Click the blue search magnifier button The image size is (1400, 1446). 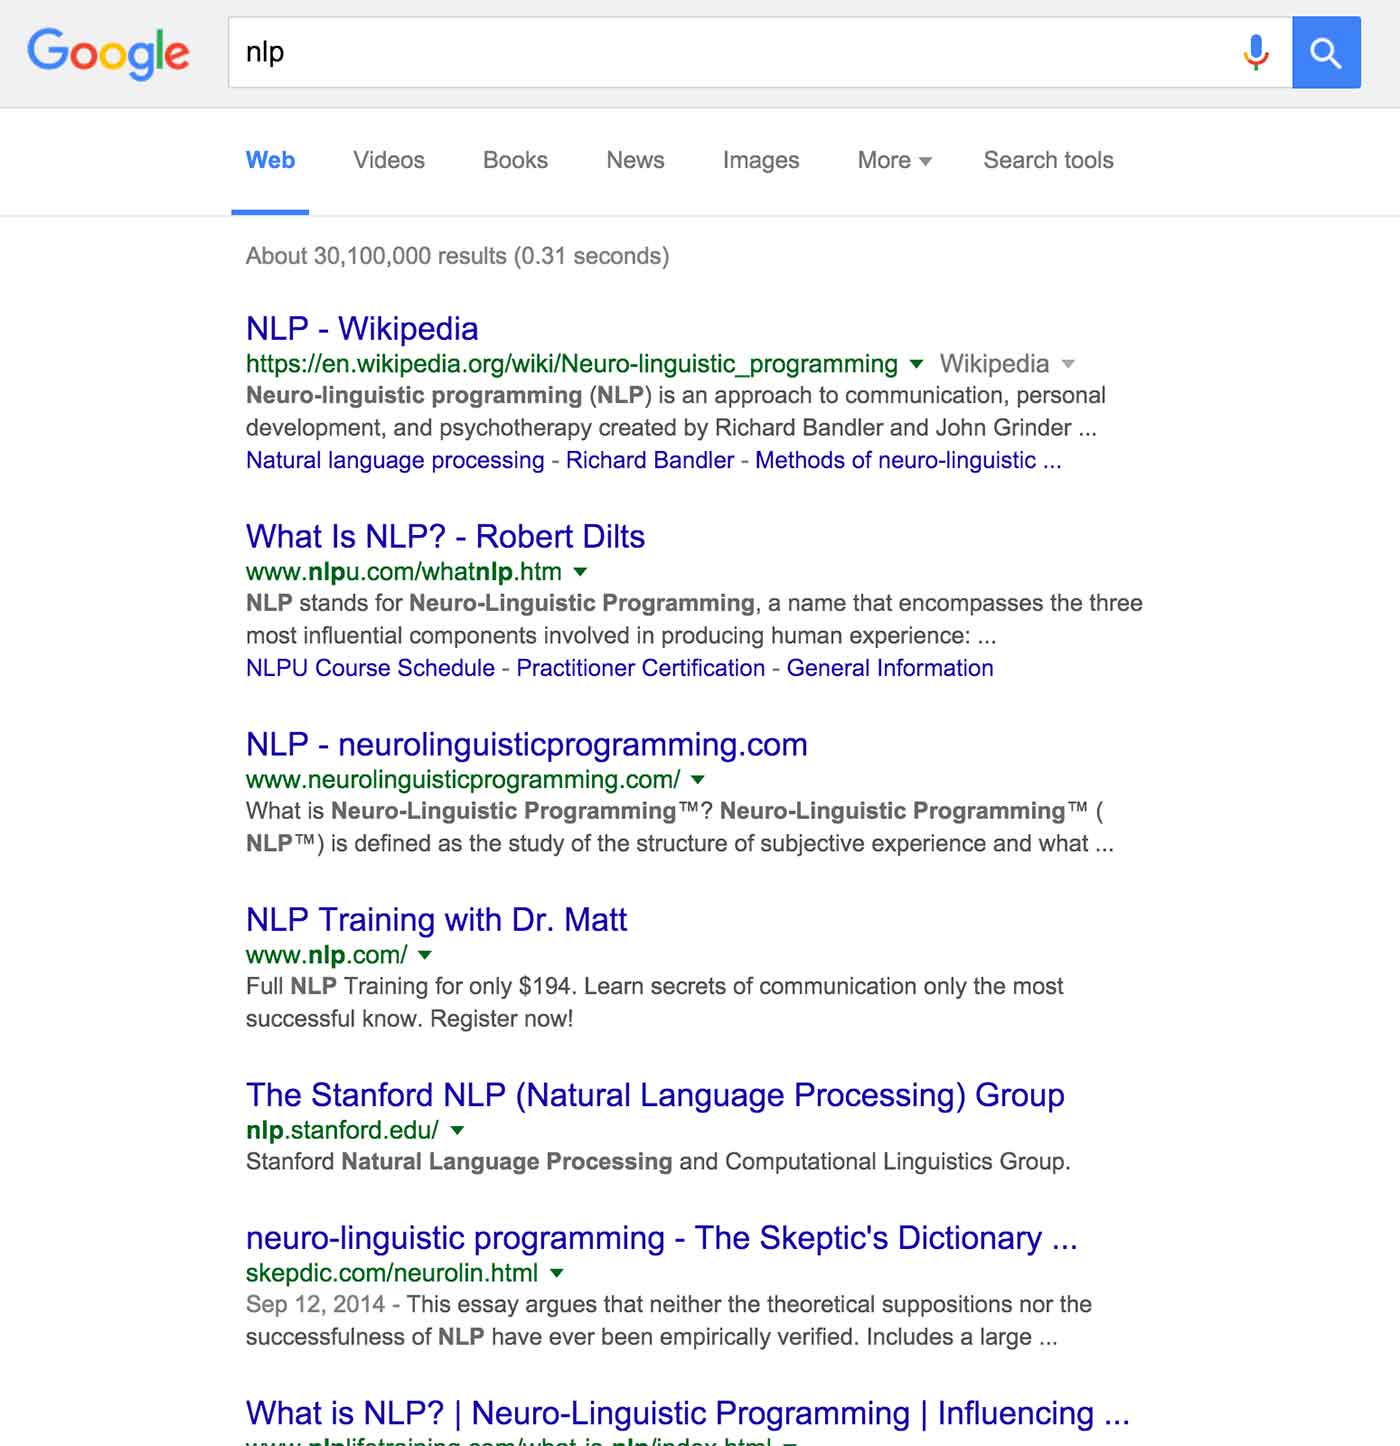tap(1326, 52)
